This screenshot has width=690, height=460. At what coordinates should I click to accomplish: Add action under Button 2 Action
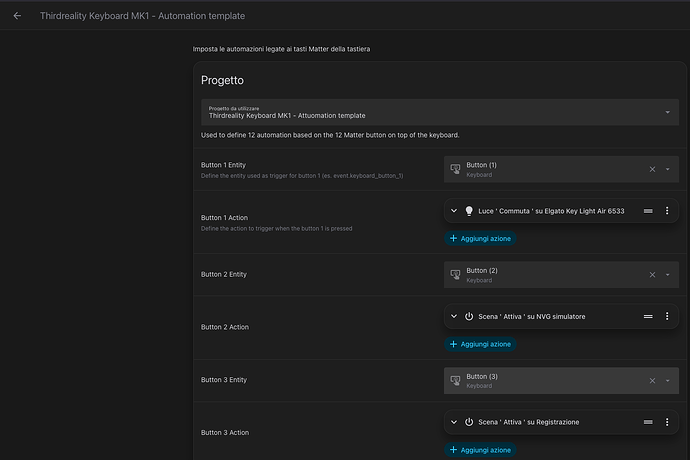[481, 344]
